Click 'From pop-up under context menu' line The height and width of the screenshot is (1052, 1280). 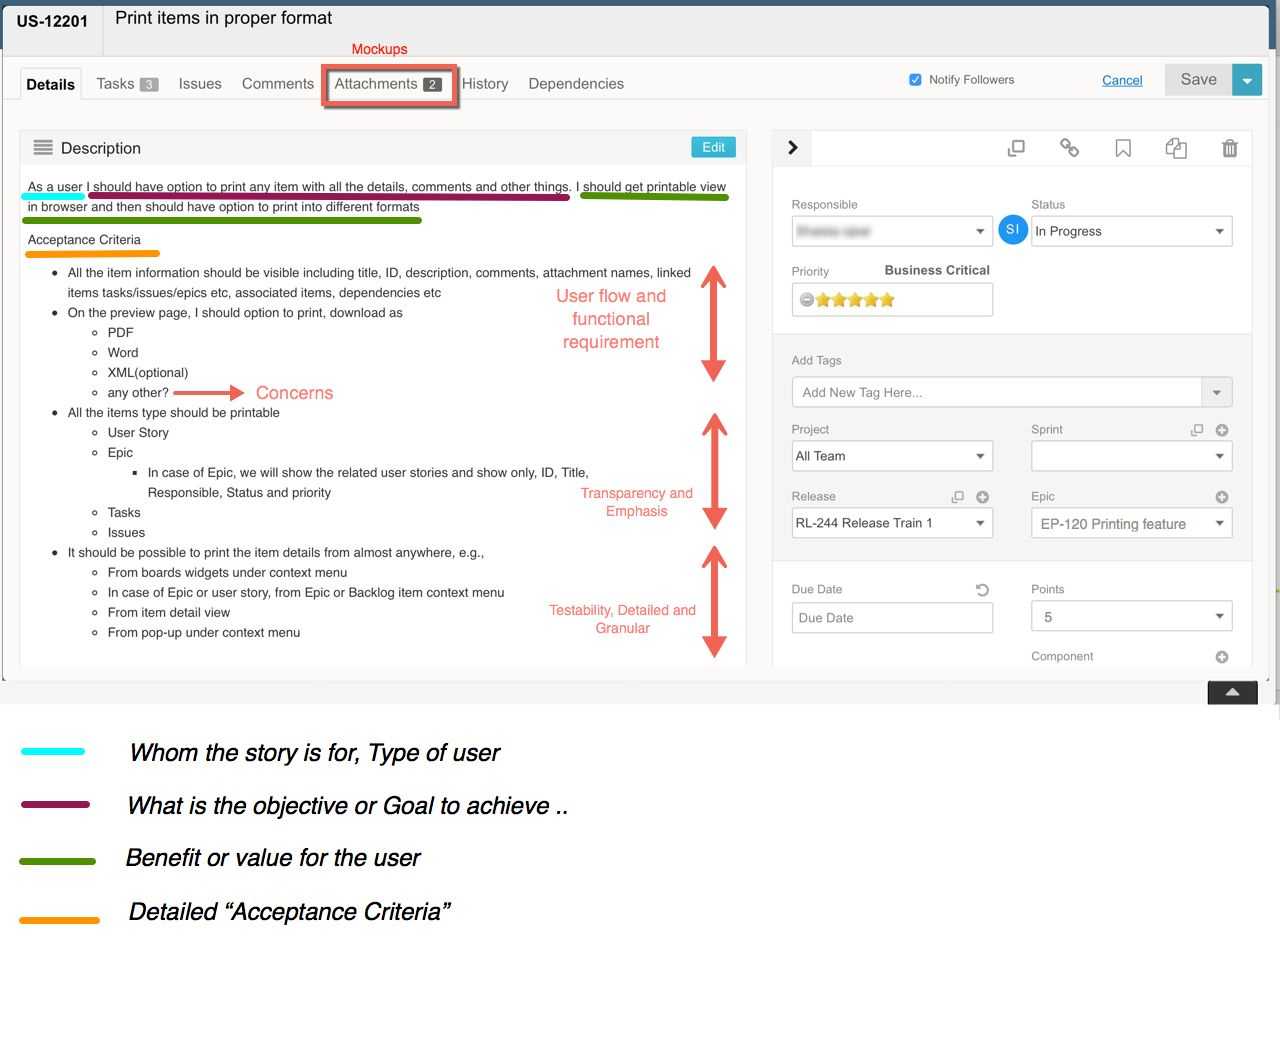204,633
